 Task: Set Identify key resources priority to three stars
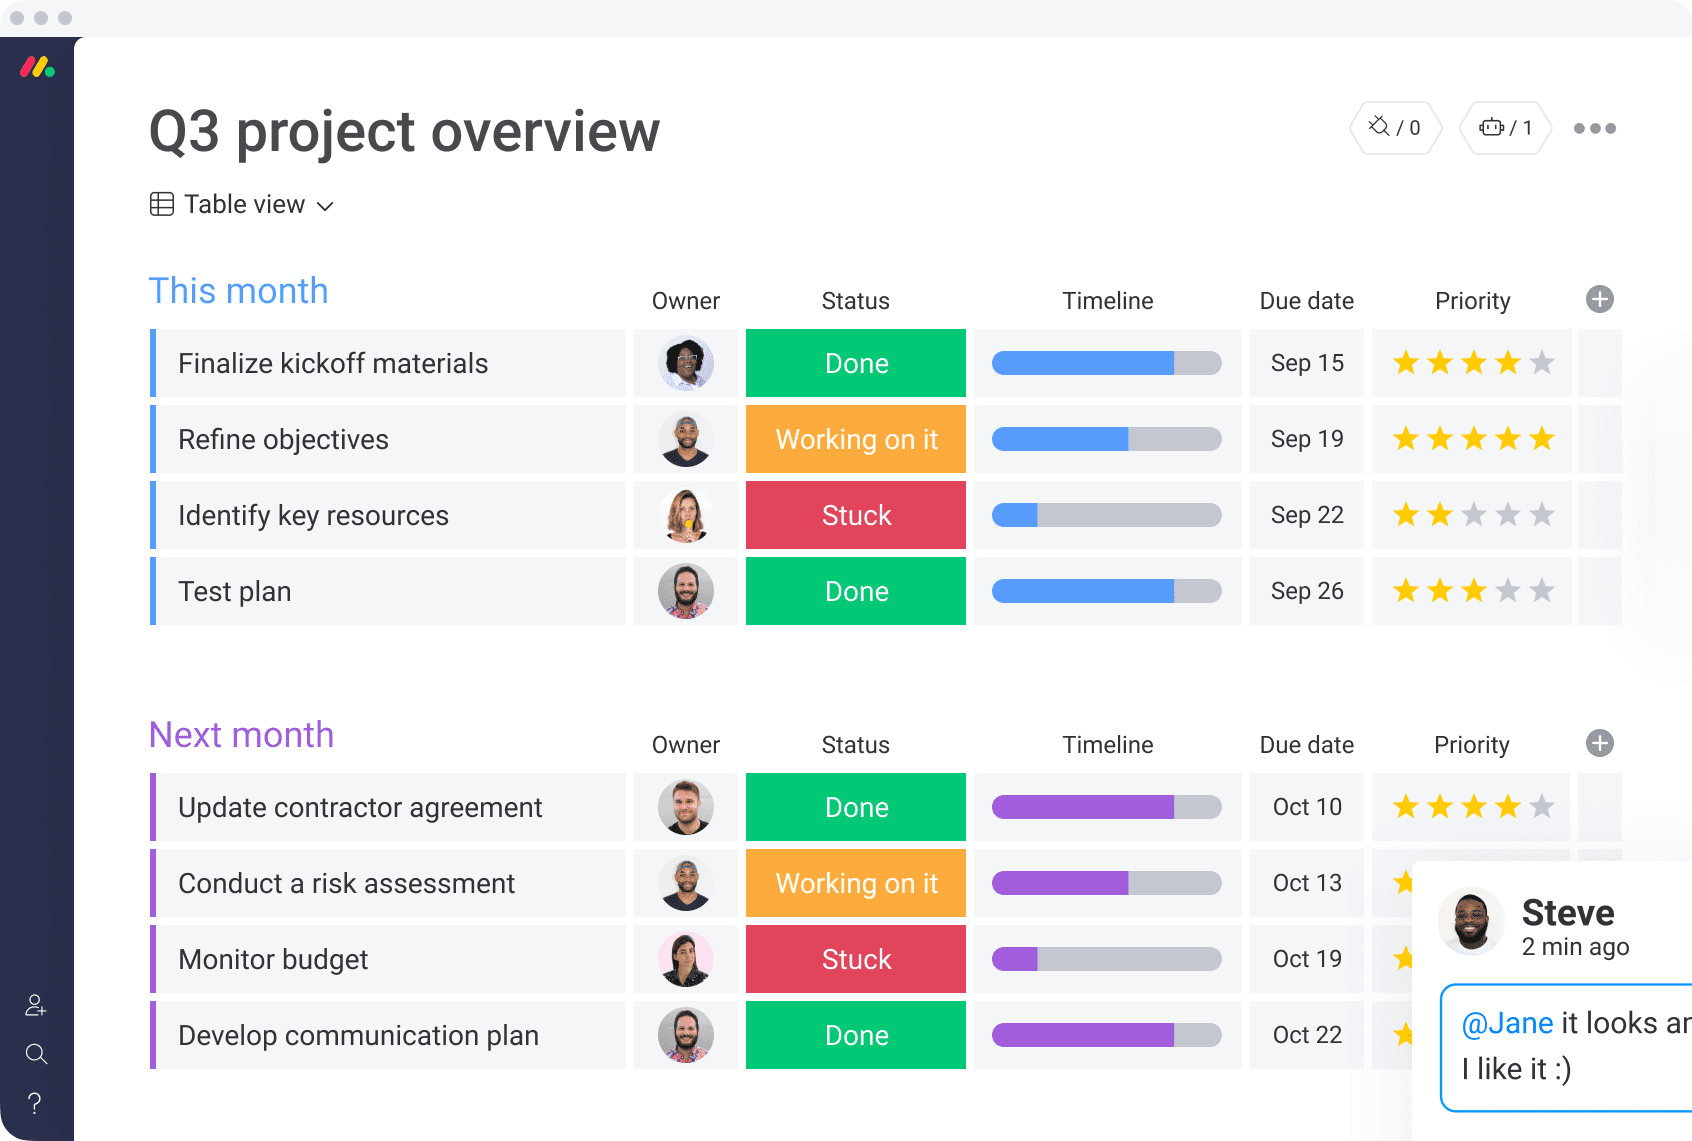[x=1474, y=515]
